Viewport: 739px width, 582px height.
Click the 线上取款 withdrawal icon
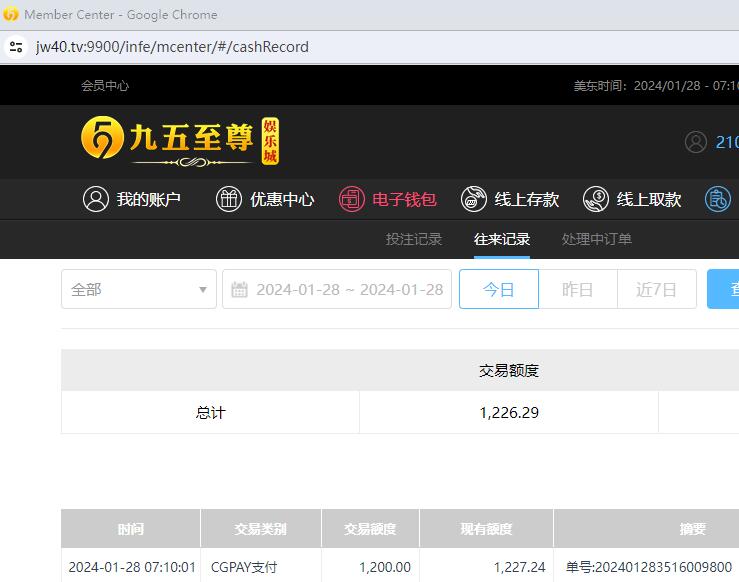pyautogui.click(x=596, y=199)
